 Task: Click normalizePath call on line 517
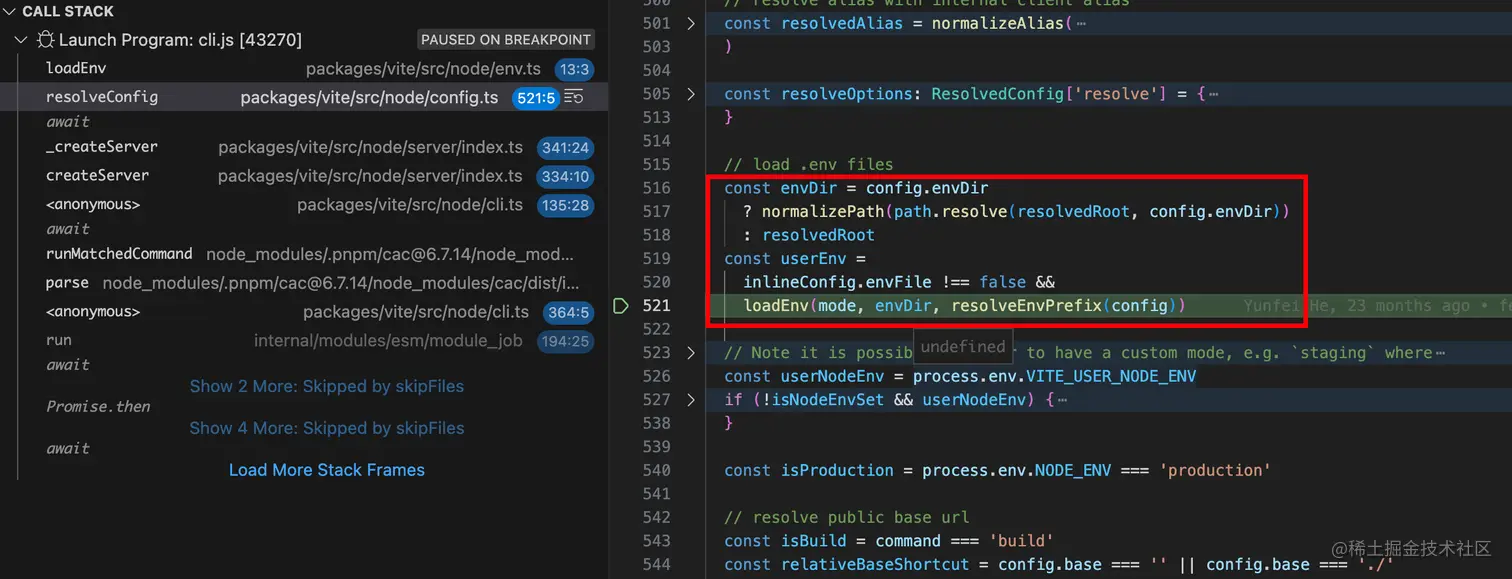coord(822,211)
